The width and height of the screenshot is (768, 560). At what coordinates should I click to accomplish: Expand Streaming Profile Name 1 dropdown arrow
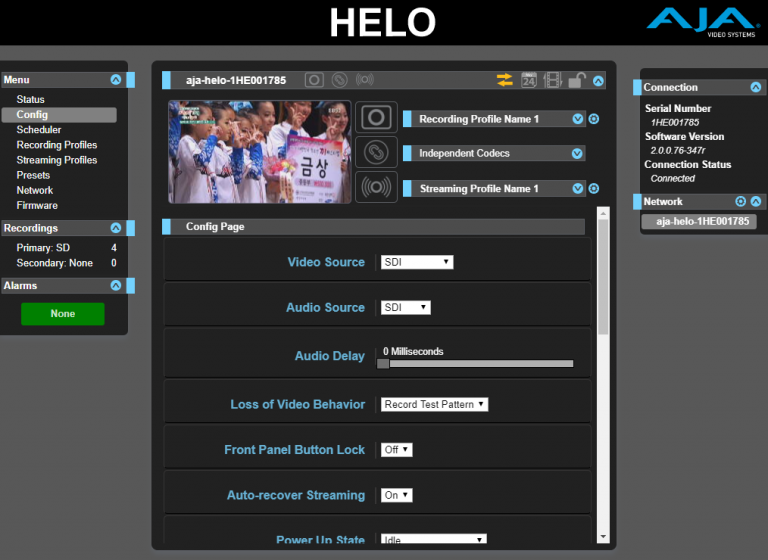pos(577,189)
